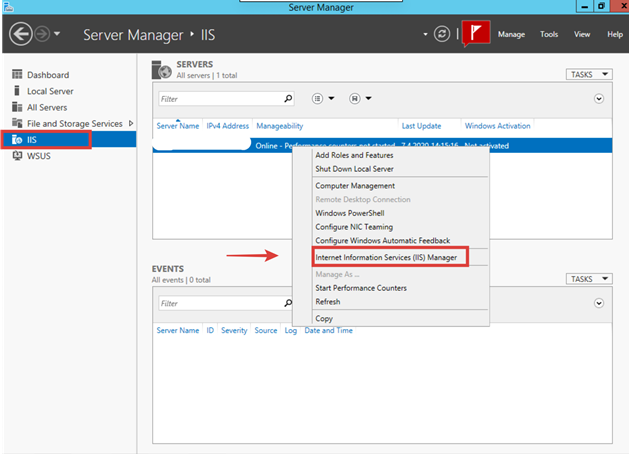Select WSUS in the sidebar
This screenshot has height=454, width=629.
click(x=39, y=156)
